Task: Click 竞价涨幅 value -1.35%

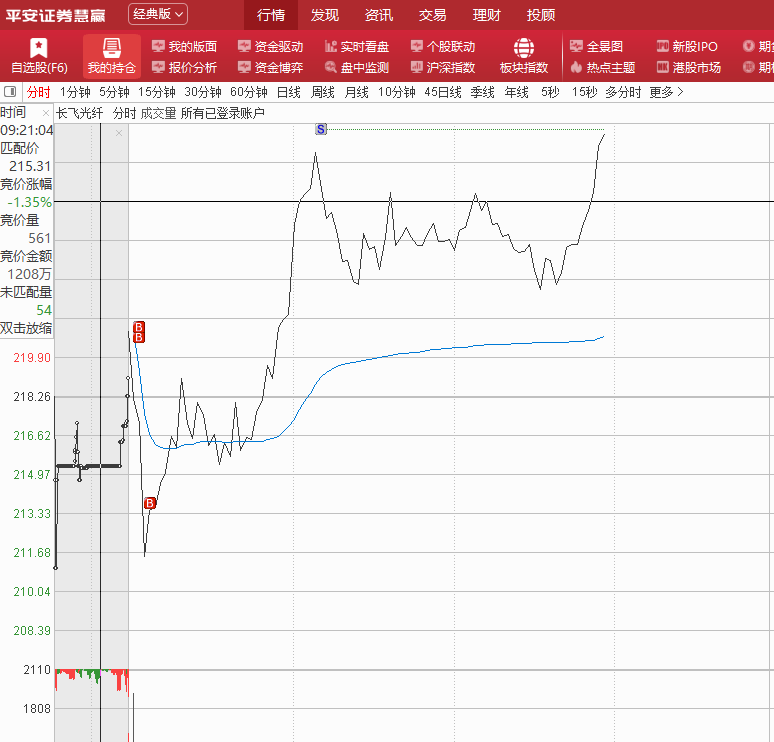Action: pyautogui.click(x=29, y=202)
